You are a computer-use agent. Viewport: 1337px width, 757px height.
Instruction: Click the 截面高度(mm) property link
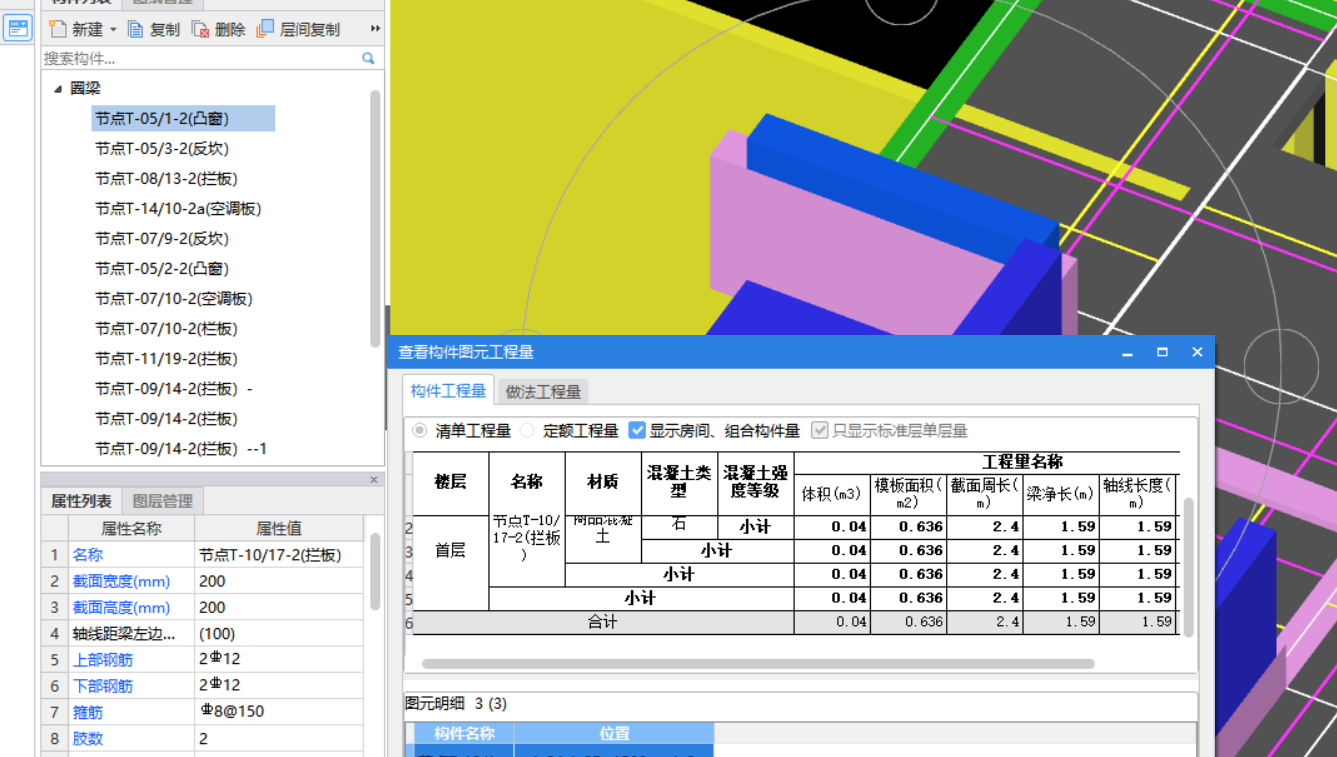pos(121,607)
